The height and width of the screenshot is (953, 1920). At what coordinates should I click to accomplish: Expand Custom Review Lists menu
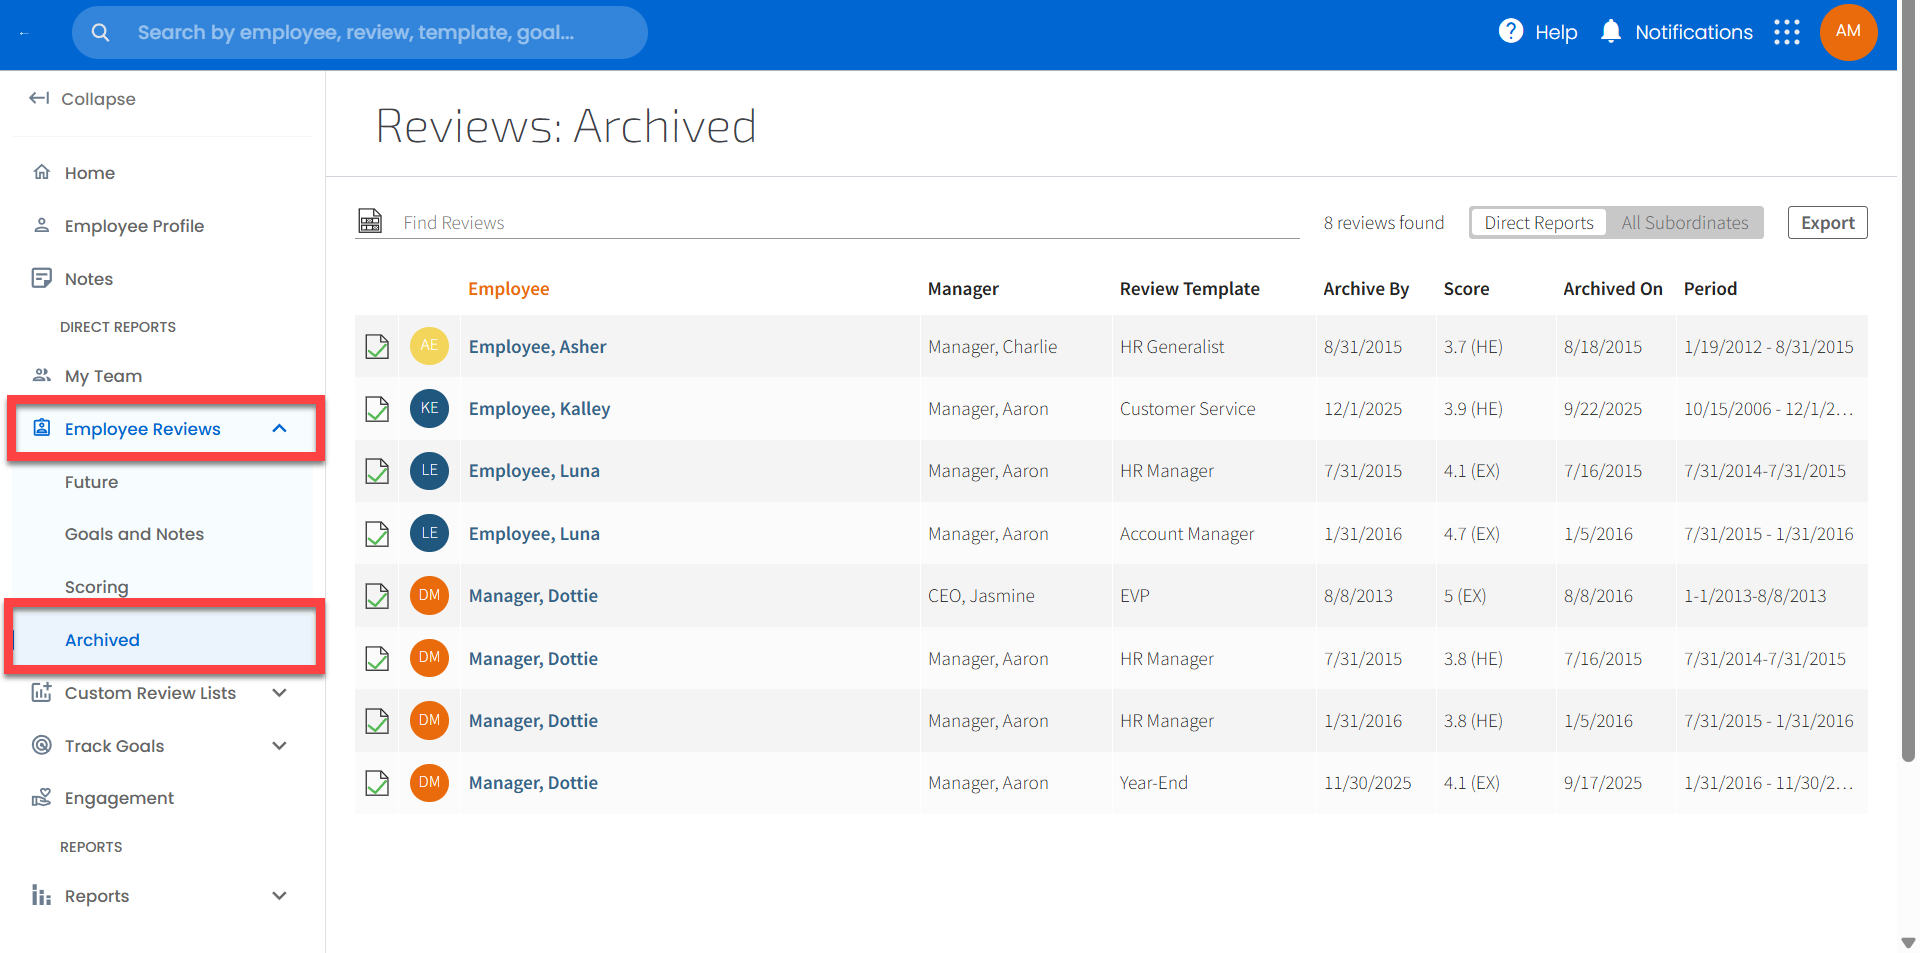(279, 693)
